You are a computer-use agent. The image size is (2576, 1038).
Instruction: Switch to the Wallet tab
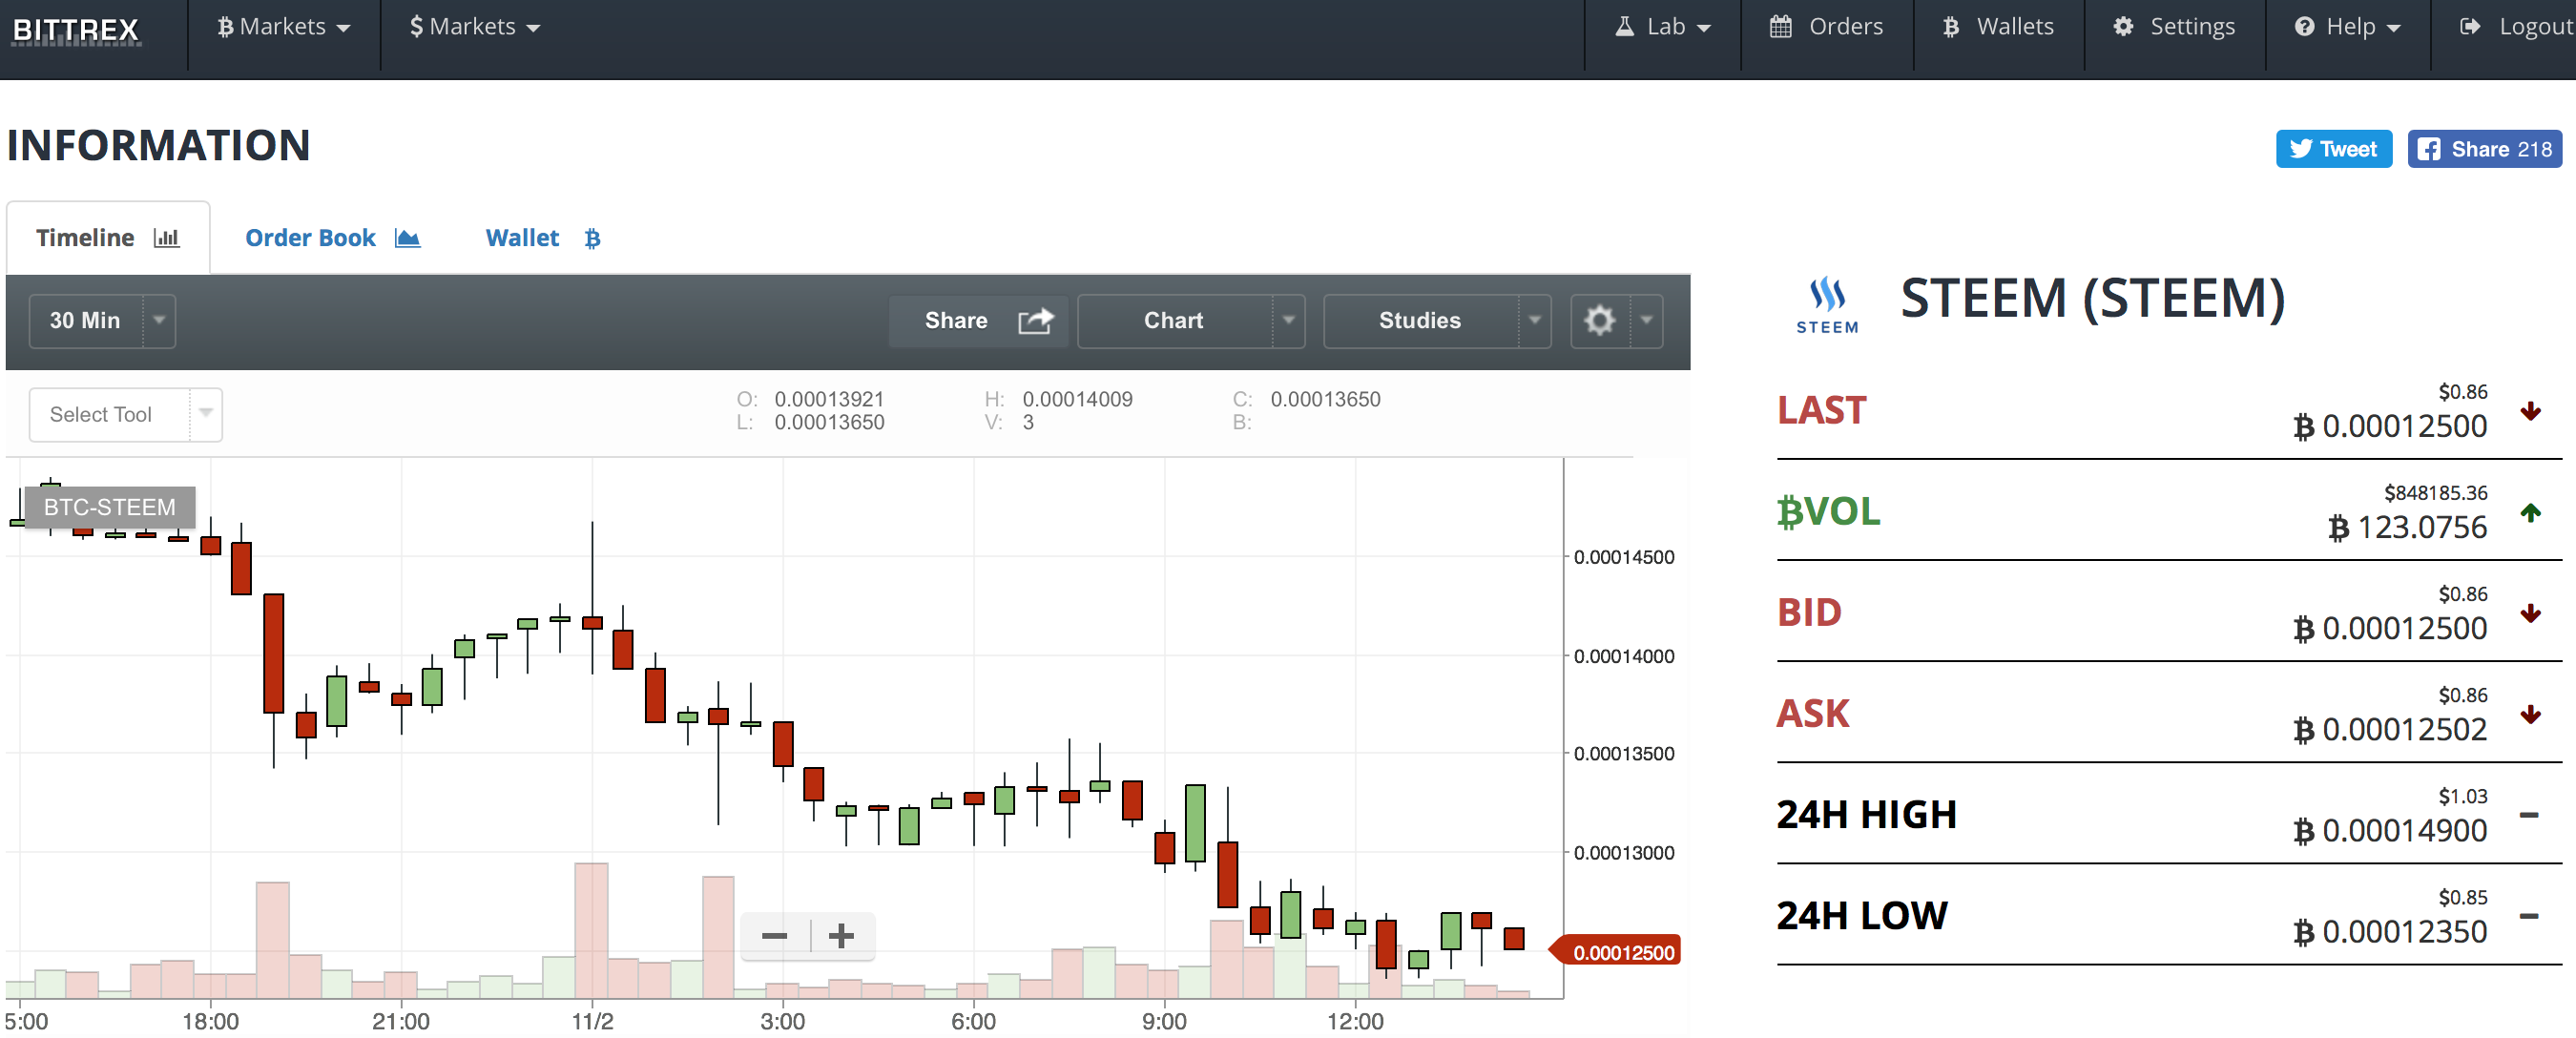(x=543, y=238)
